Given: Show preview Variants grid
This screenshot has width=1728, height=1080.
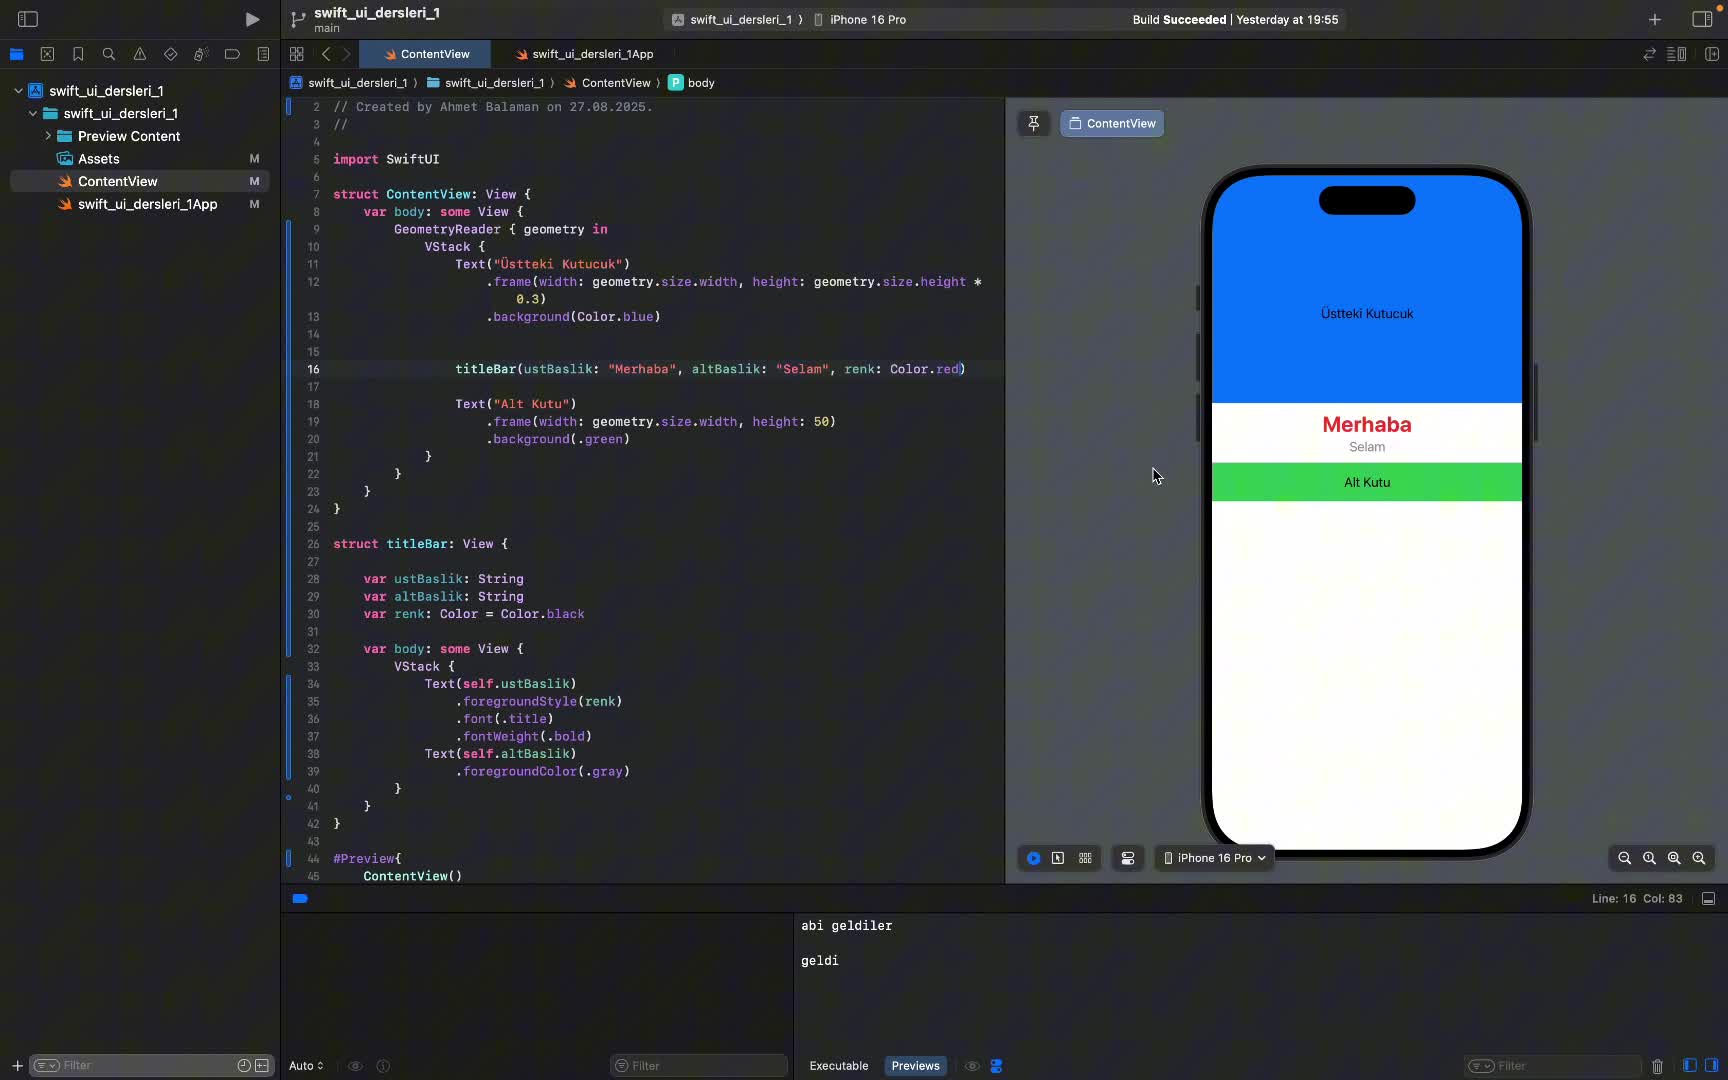Looking at the screenshot, I should coord(1085,858).
